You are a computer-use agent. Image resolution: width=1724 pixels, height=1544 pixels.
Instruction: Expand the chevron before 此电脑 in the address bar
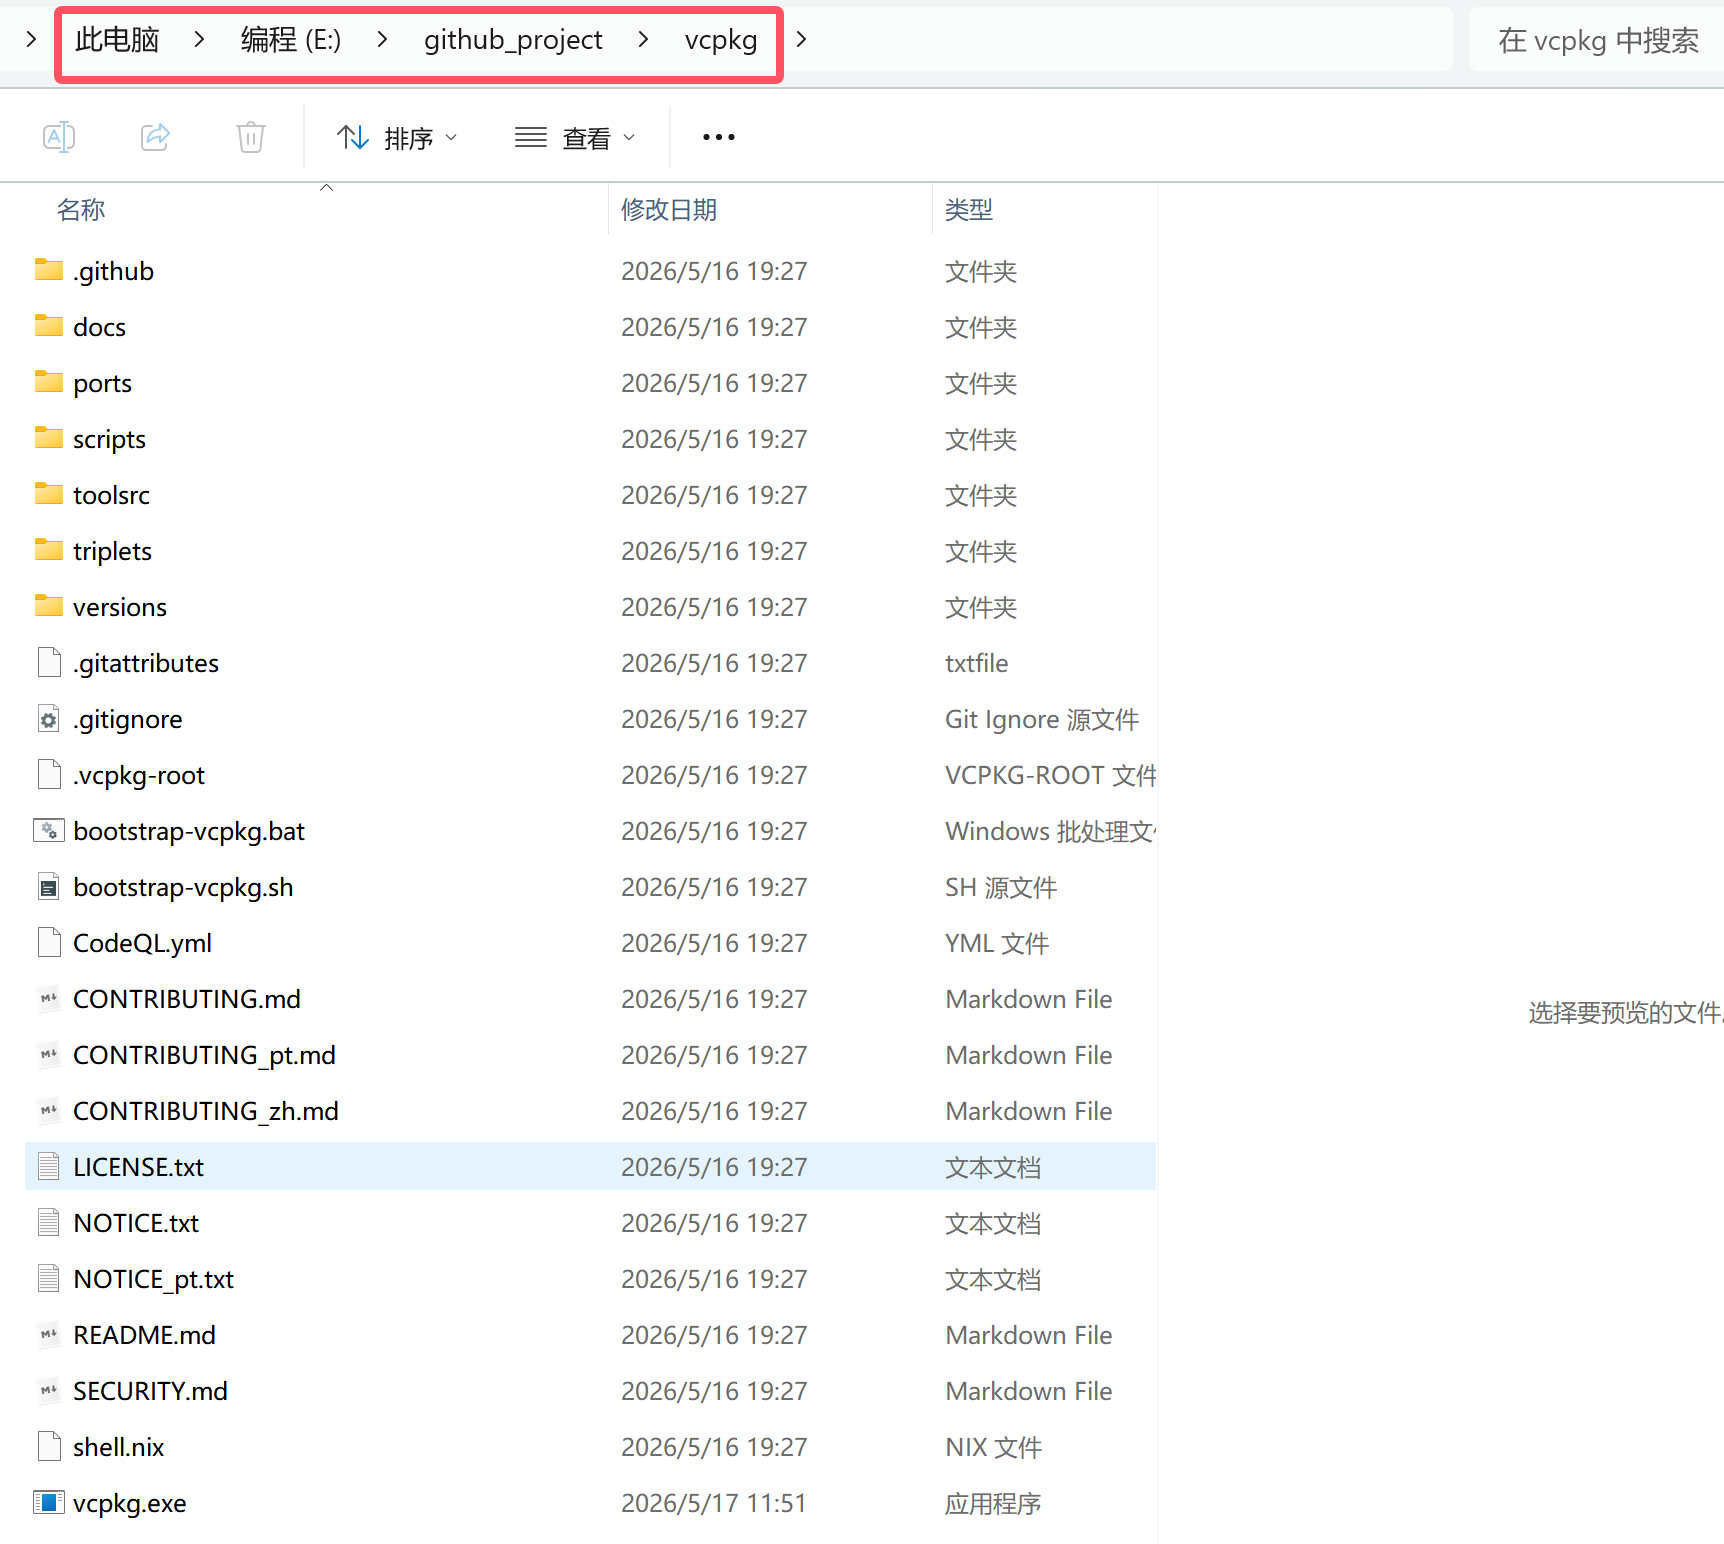coord(31,39)
